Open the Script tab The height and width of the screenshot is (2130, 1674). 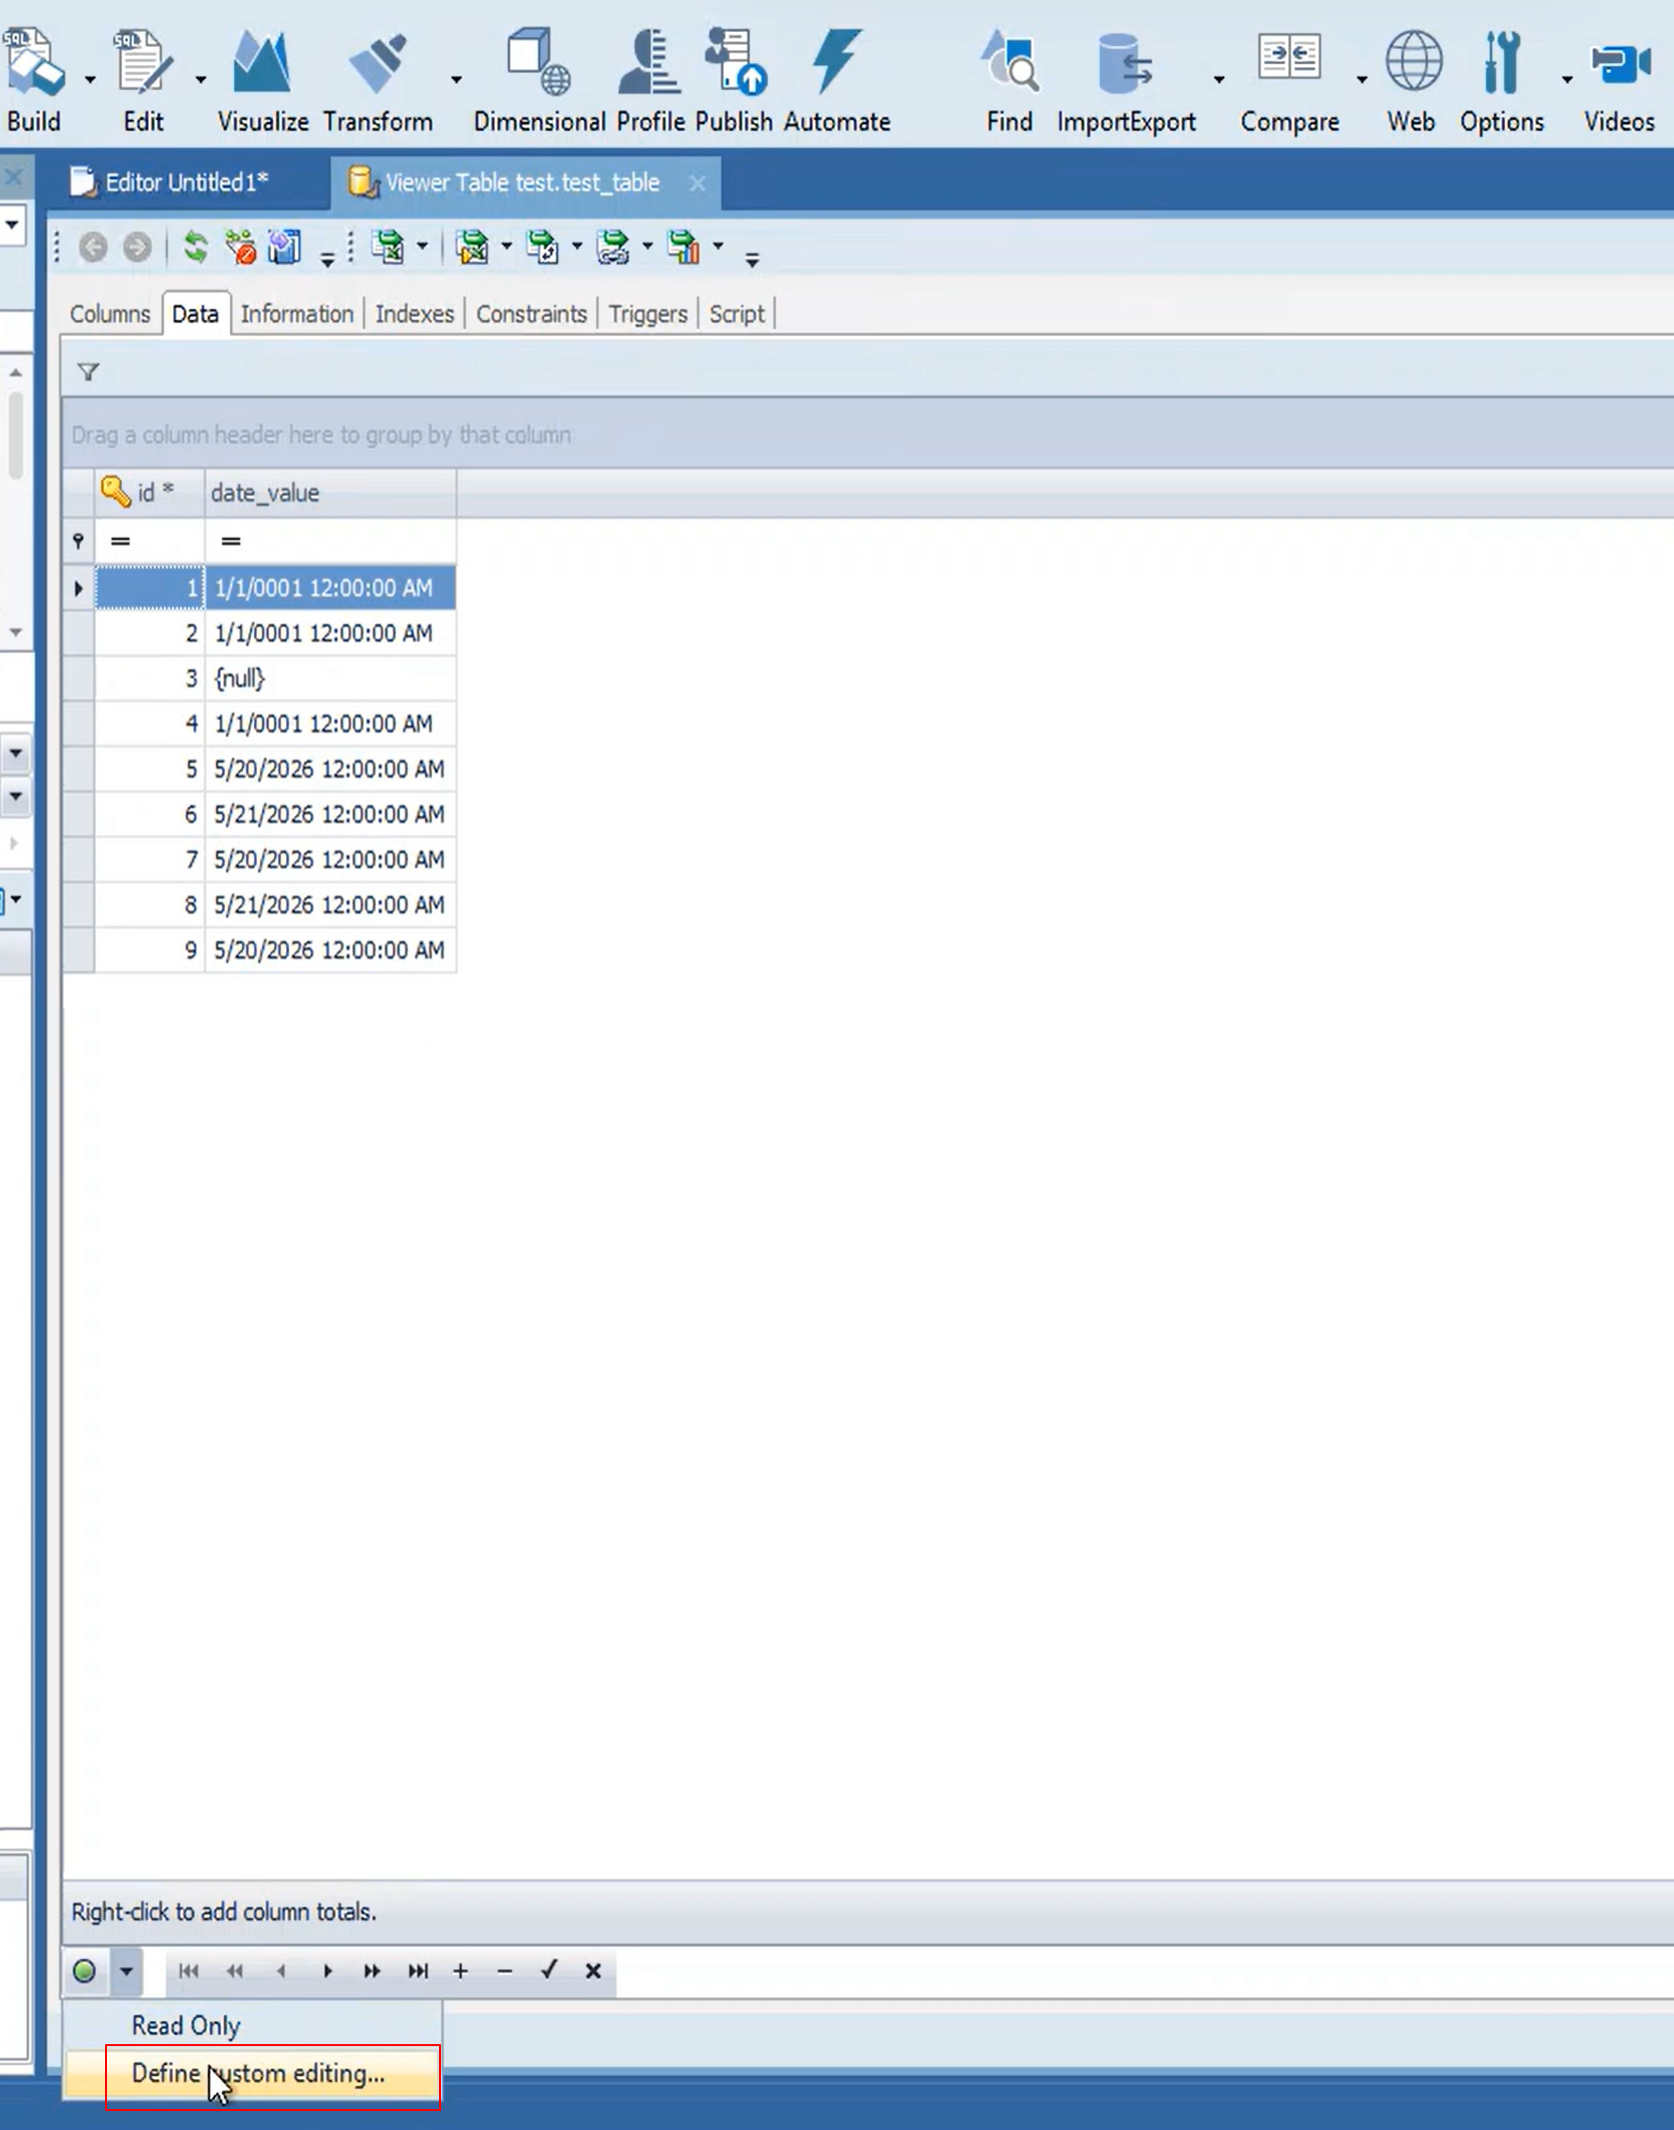(x=737, y=314)
